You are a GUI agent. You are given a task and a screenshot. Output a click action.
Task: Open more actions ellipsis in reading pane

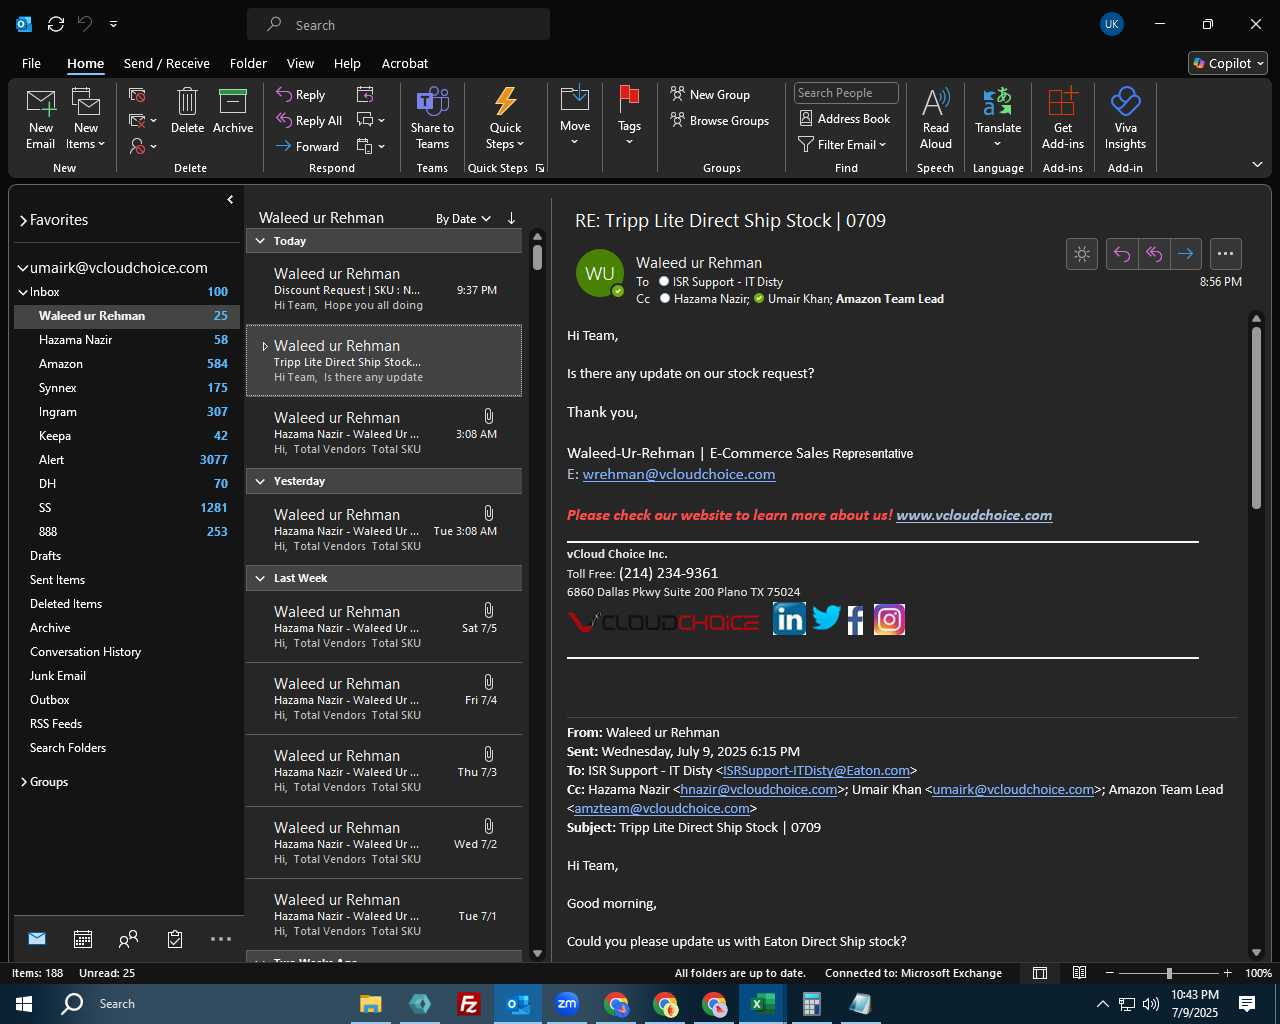pos(1226,254)
